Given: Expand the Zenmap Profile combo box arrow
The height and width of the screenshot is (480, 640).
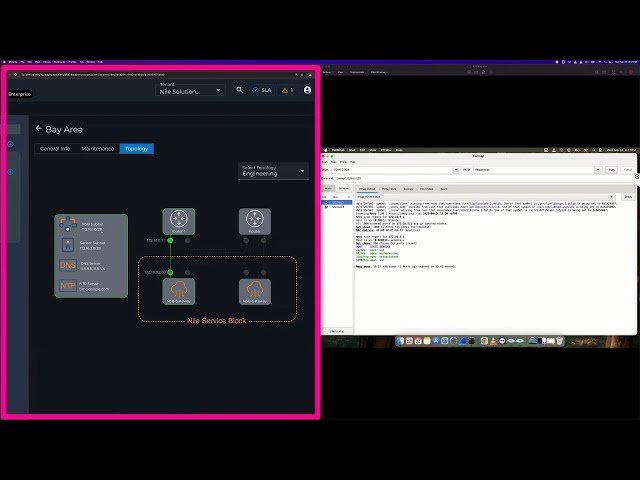Looking at the screenshot, I should pos(598,169).
